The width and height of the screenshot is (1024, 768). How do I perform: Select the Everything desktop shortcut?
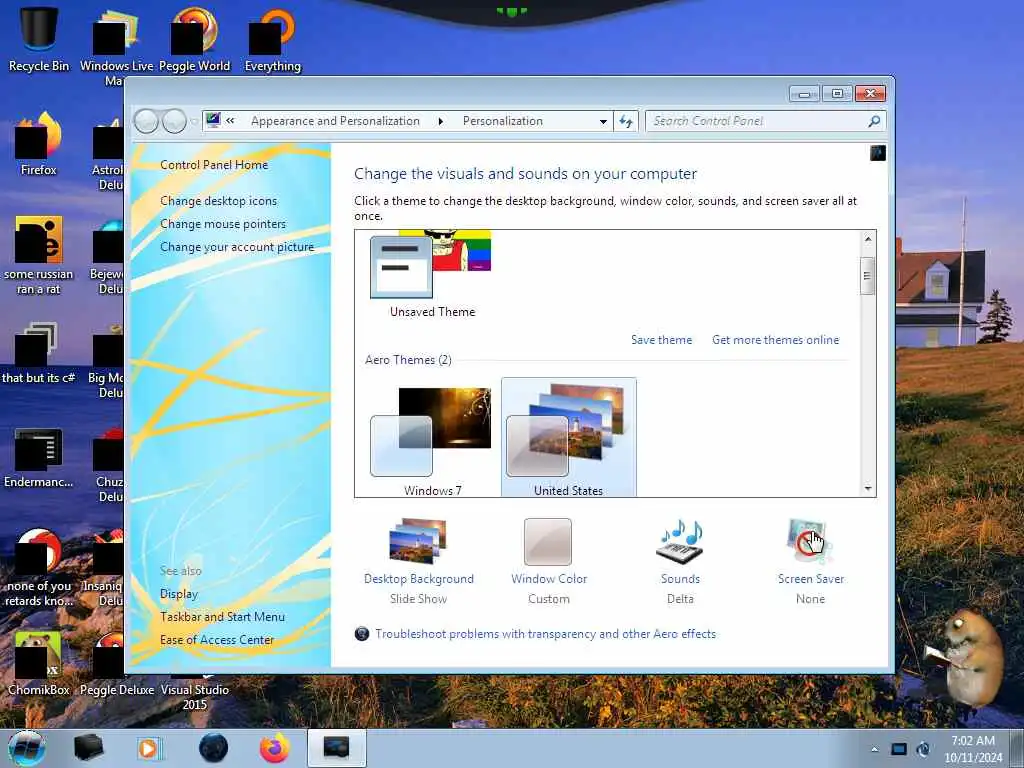pyautogui.click(x=273, y=39)
